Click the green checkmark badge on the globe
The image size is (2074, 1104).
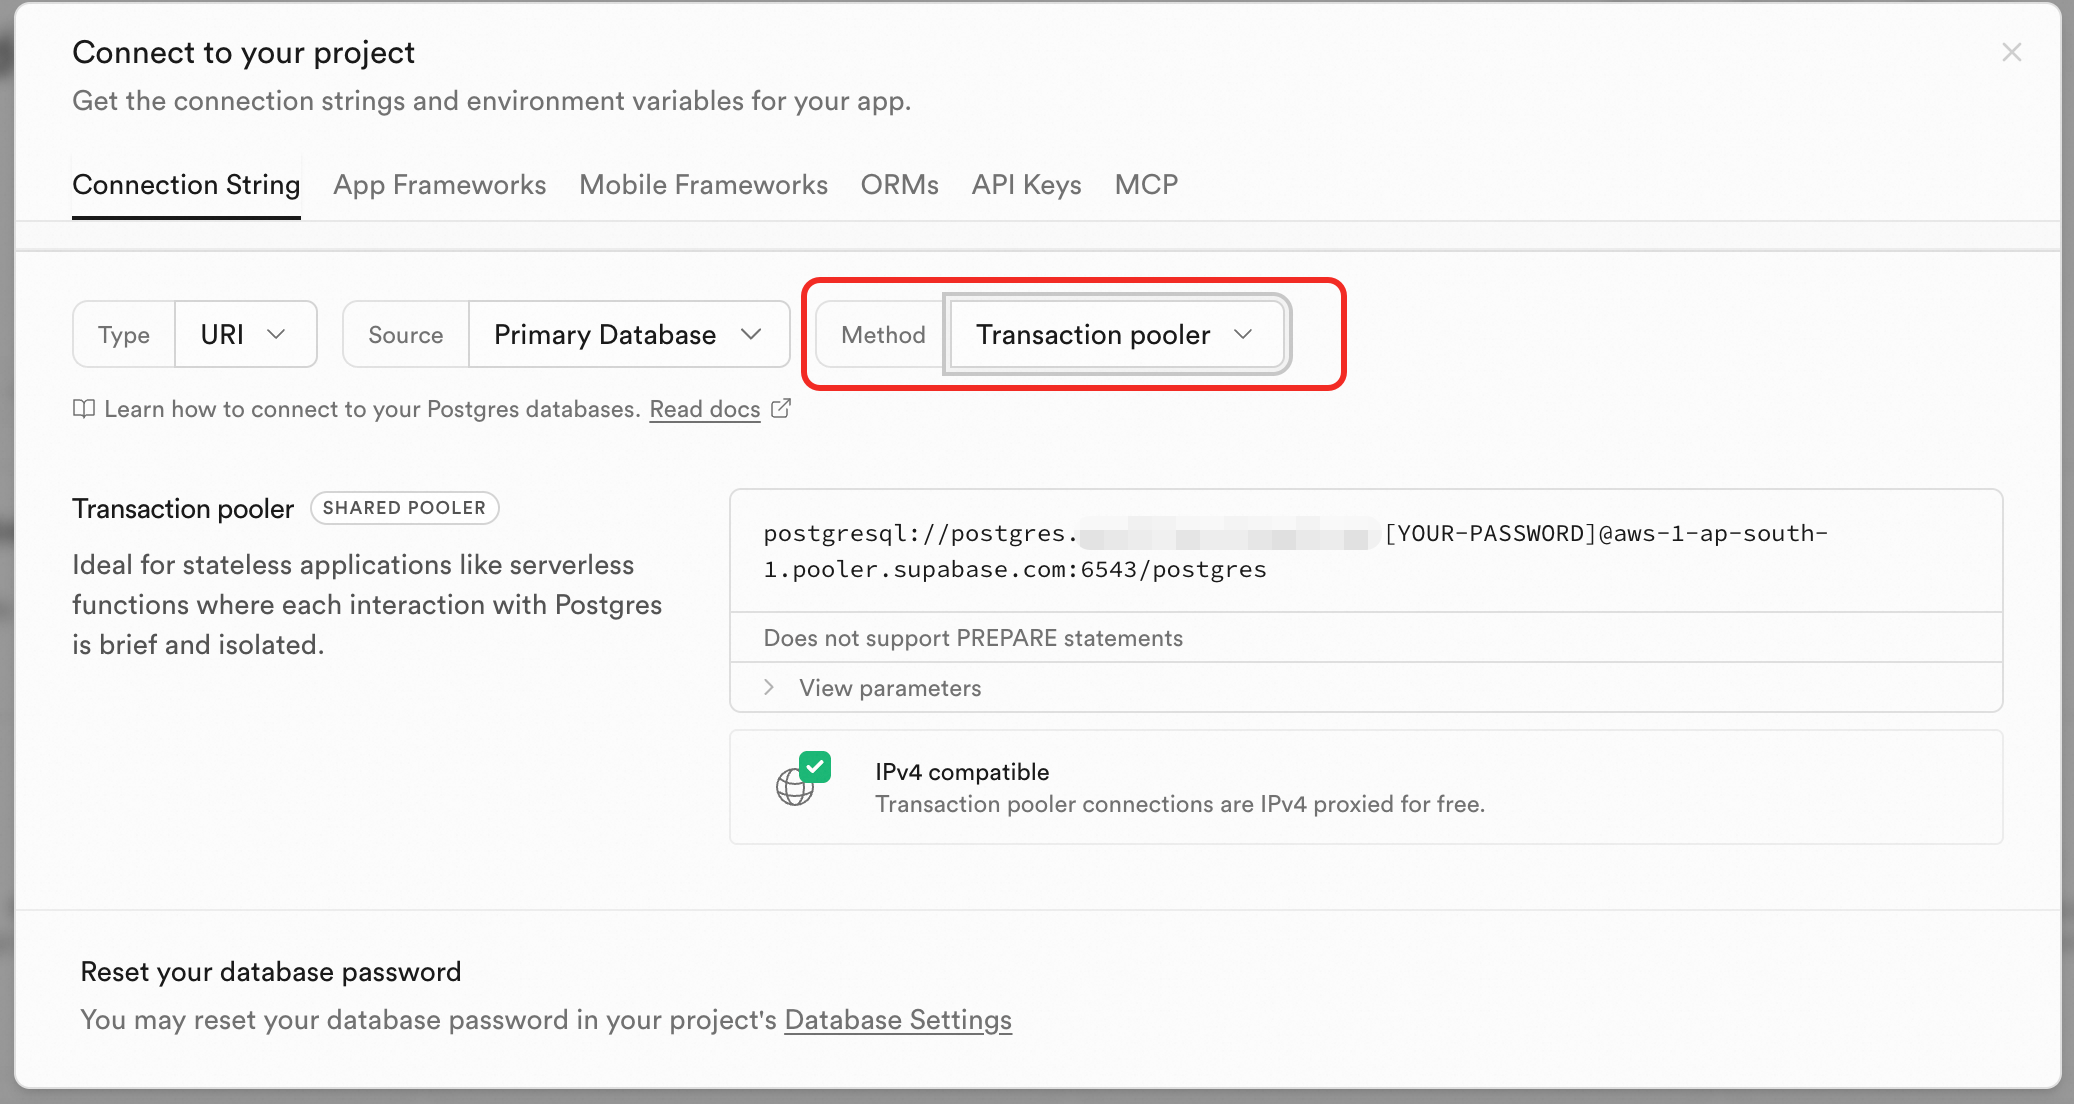tap(816, 767)
